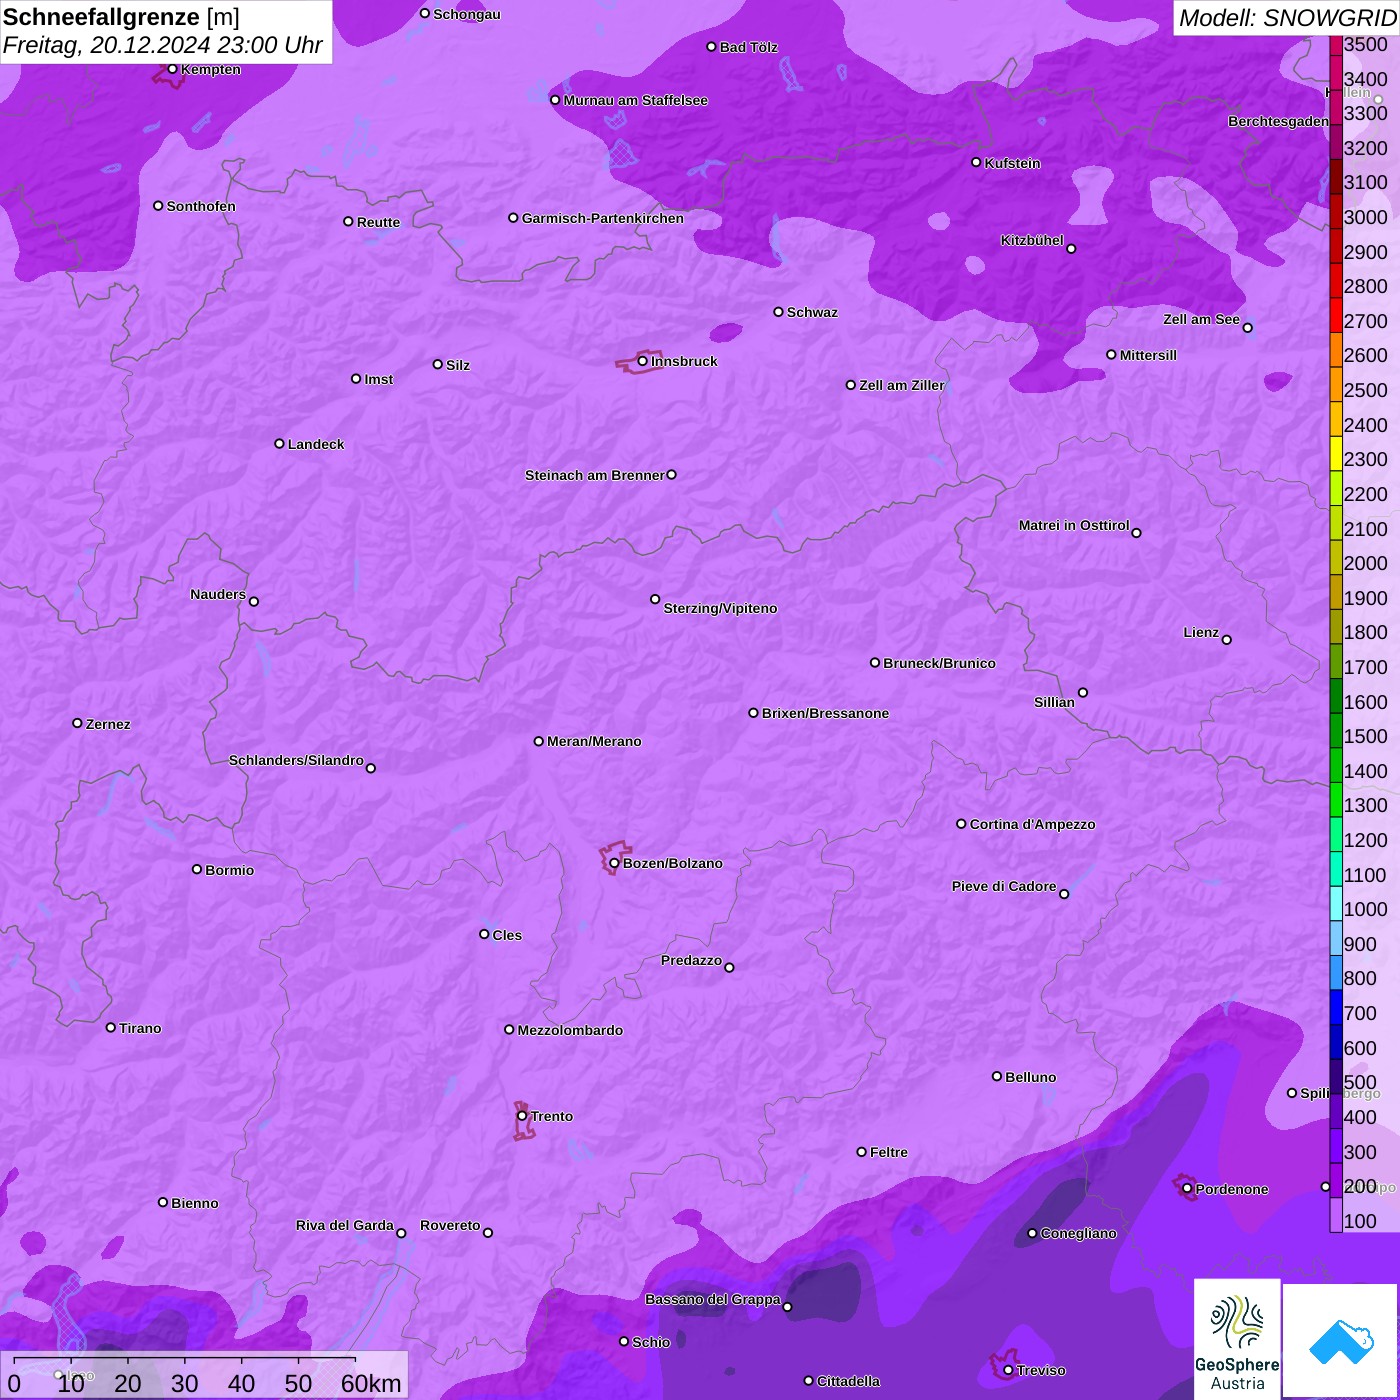This screenshot has width=1400, height=1400.
Task: Click the Innsbruck city marker dot
Action: 643,361
